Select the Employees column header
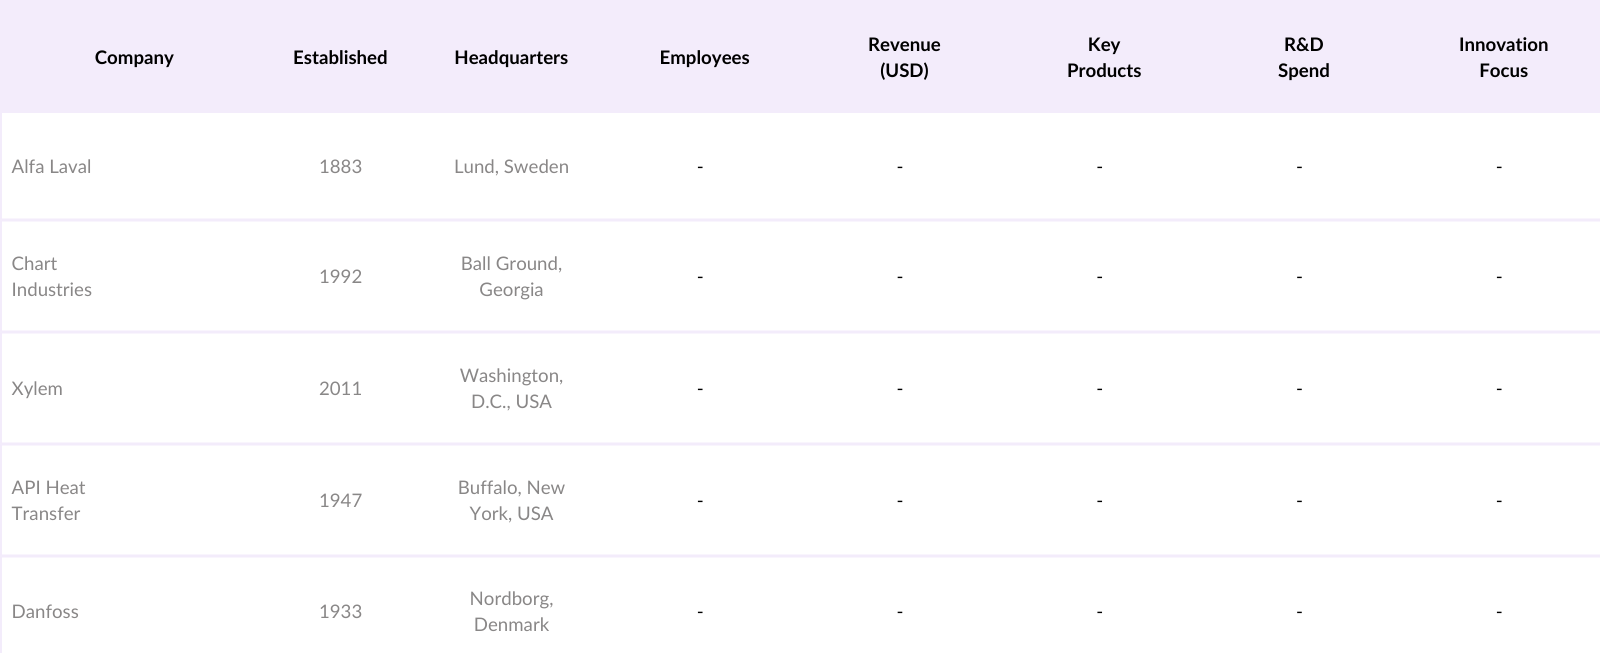1600x653 pixels. (704, 58)
